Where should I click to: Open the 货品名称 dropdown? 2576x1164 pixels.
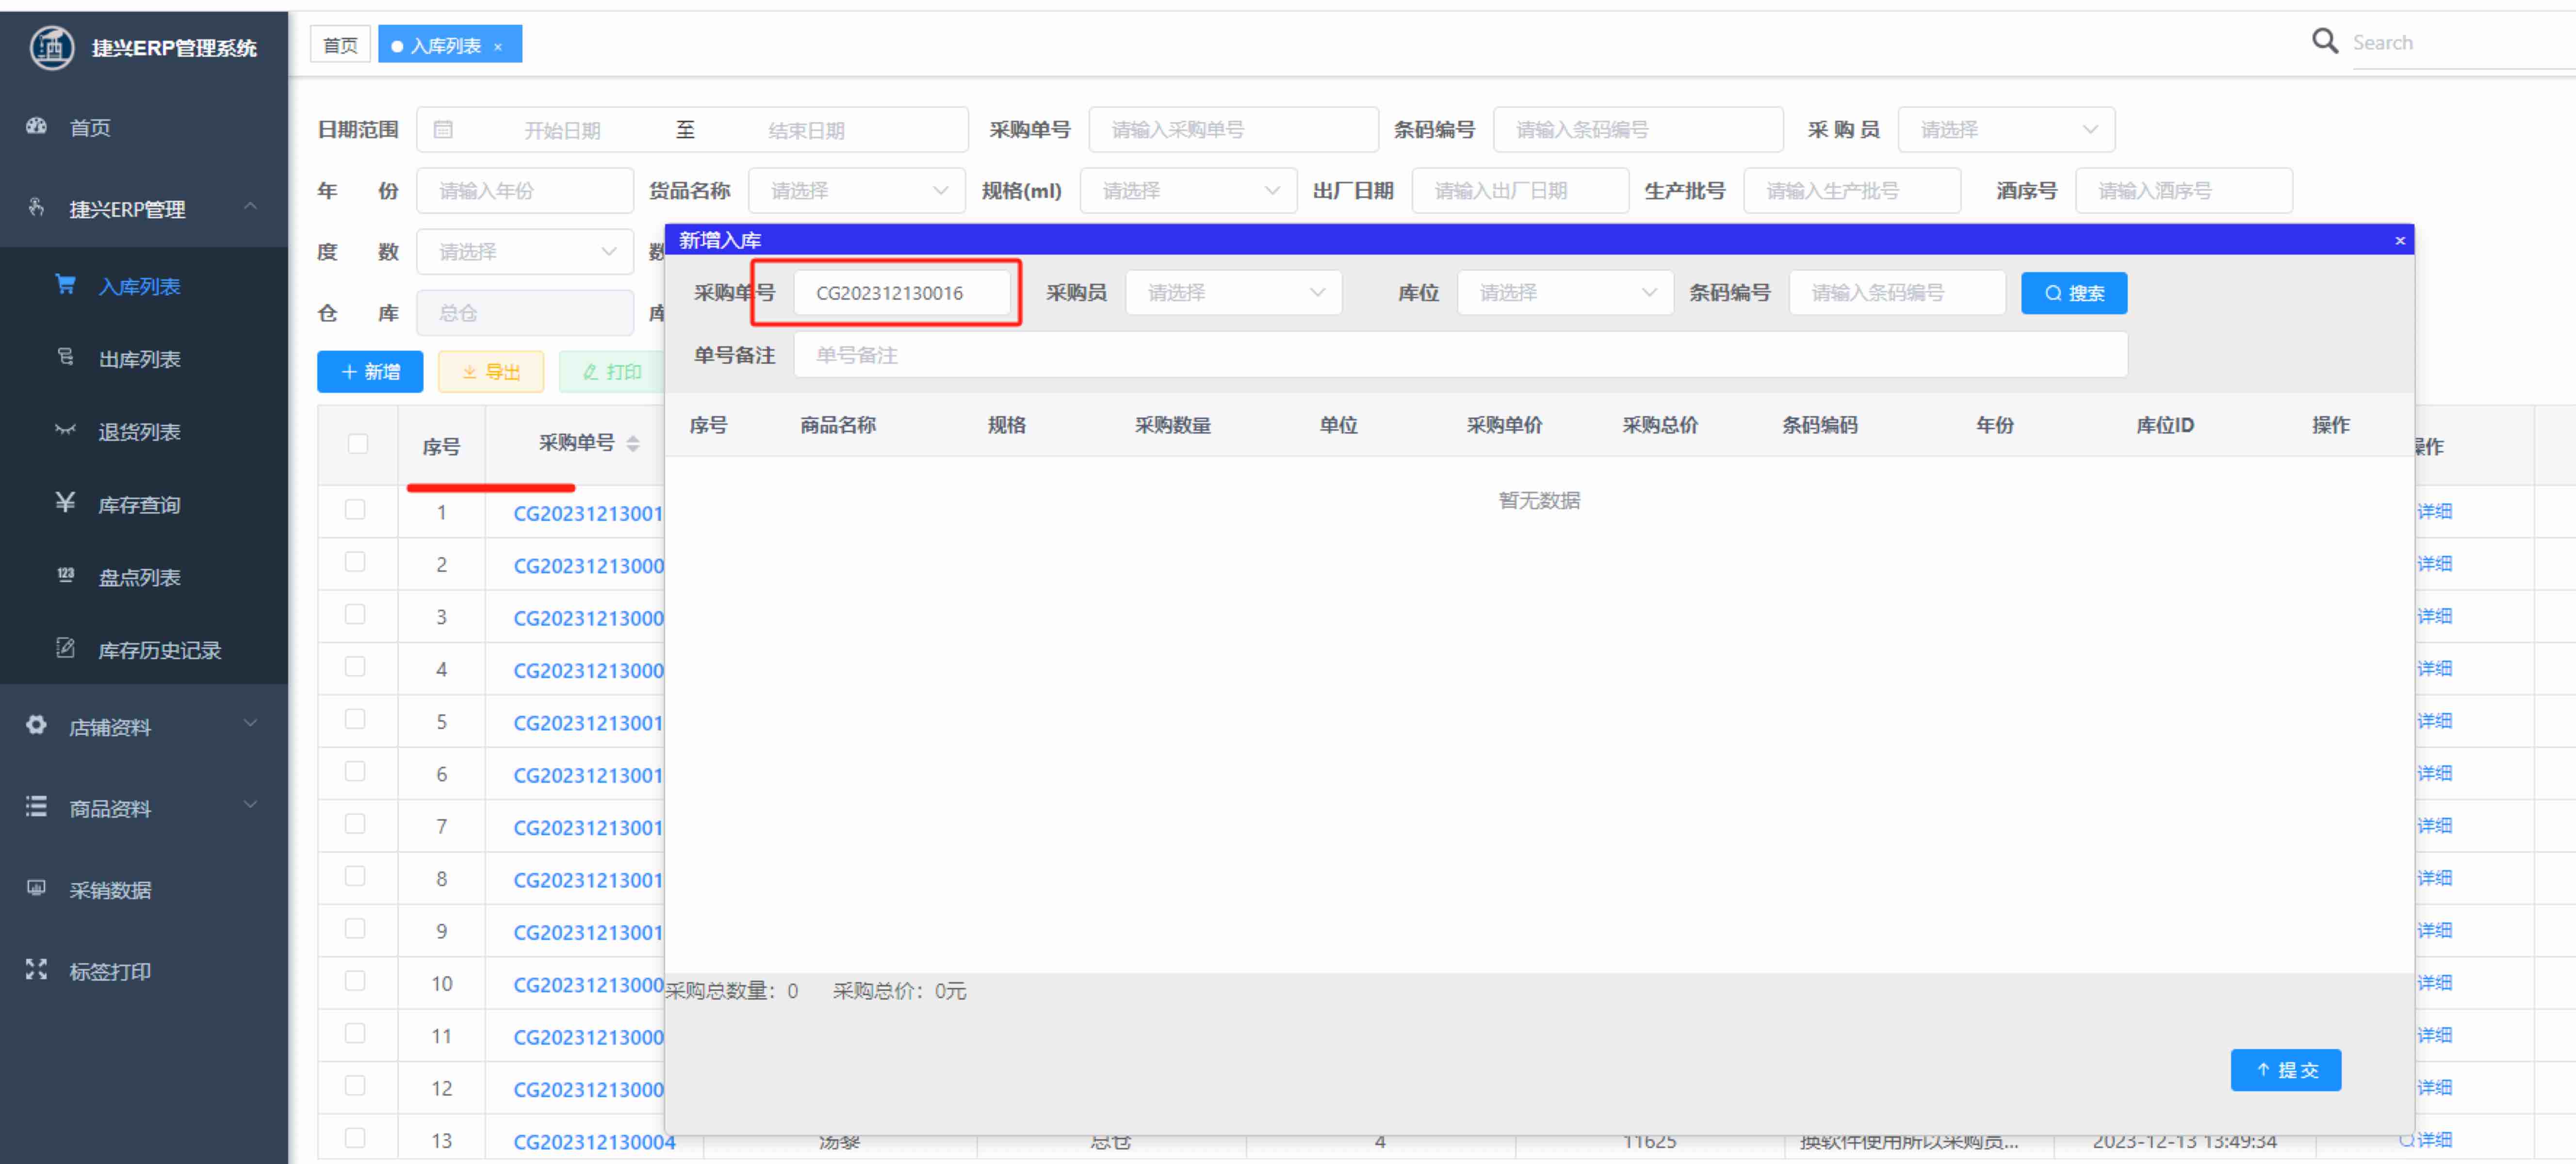tap(856, 190)
